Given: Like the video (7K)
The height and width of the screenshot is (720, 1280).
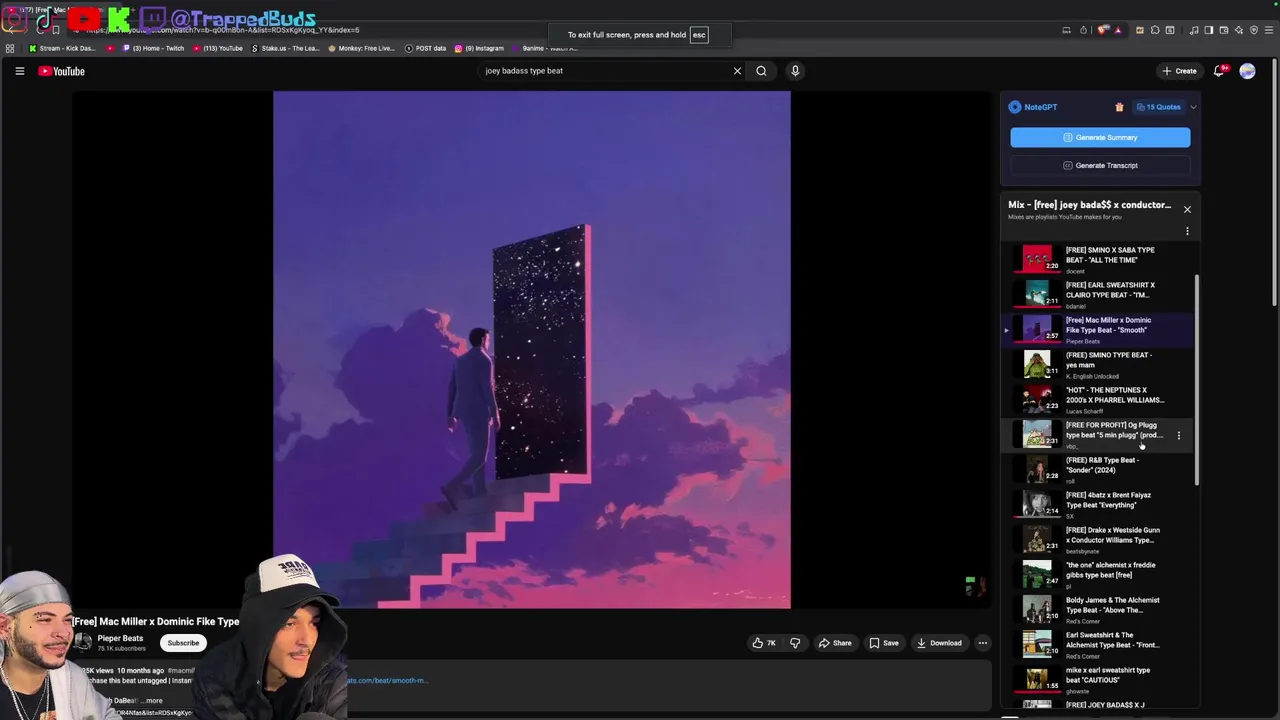Looking at the screenshot, I should [764, 643].
